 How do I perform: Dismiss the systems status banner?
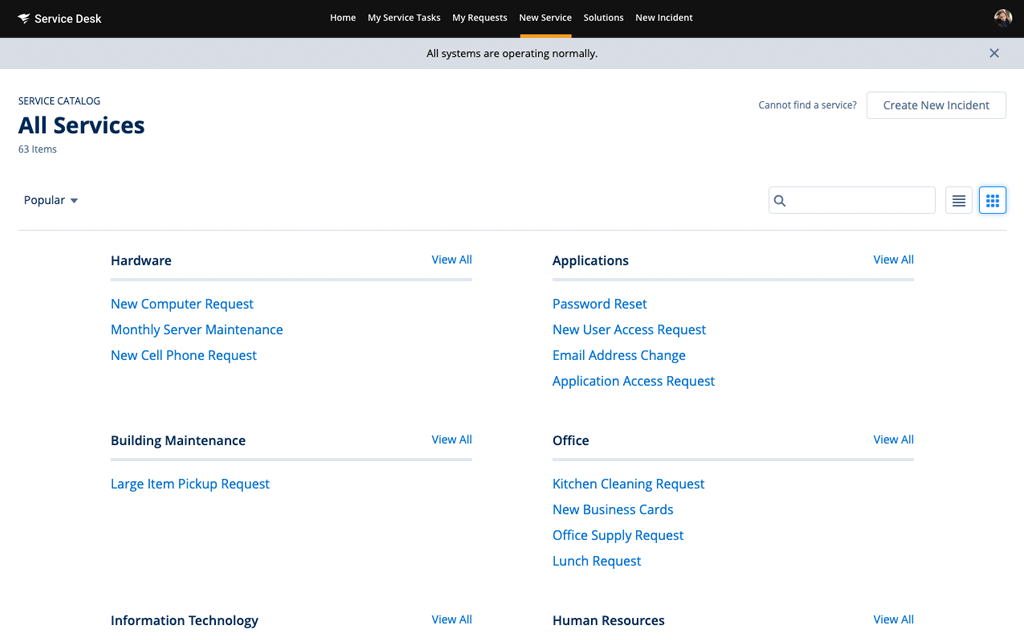994,53
